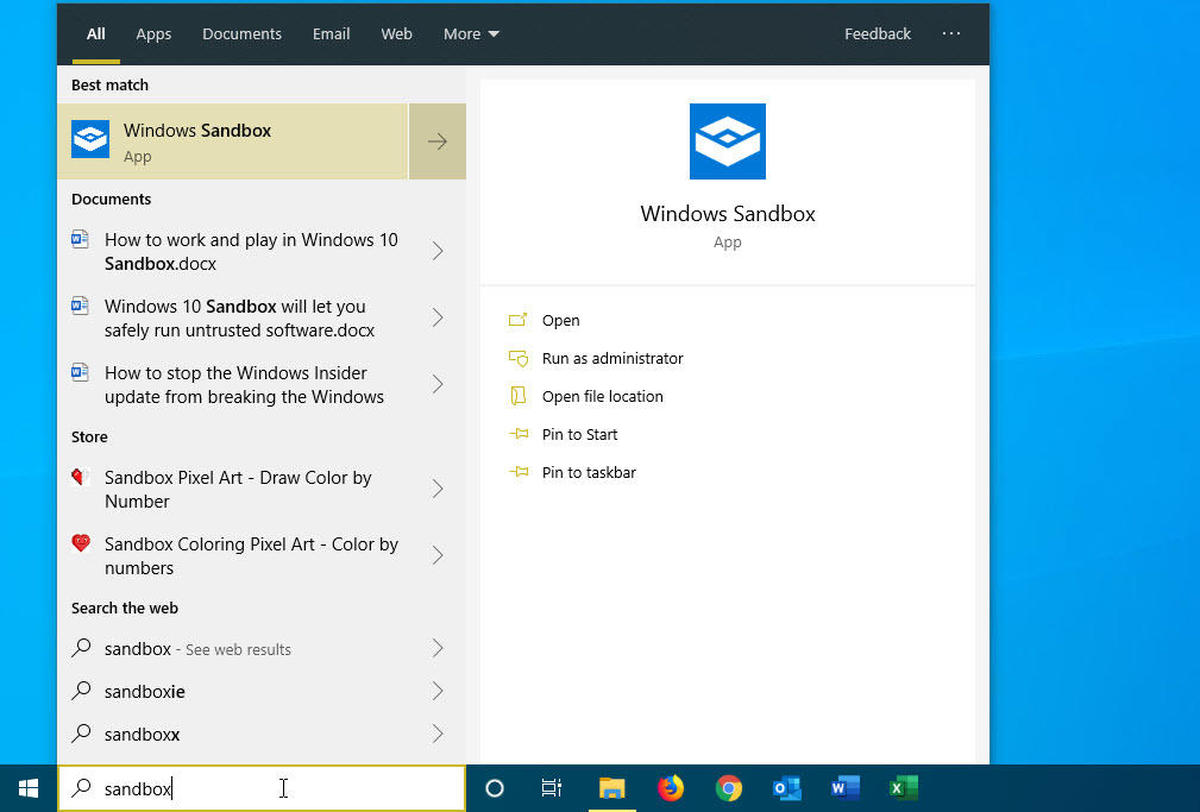Expand the sandboxie web suggestion
Viewport: 1200px width, 812px height.
437,691
